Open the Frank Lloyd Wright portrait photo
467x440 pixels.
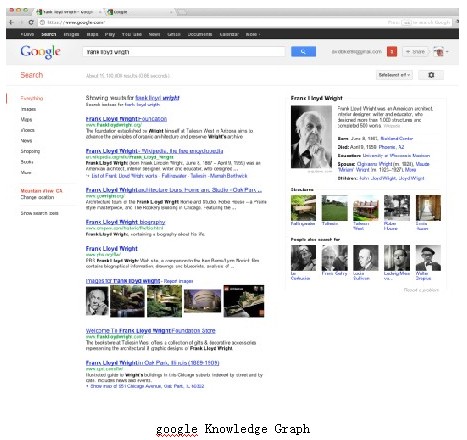pos(311,137)
